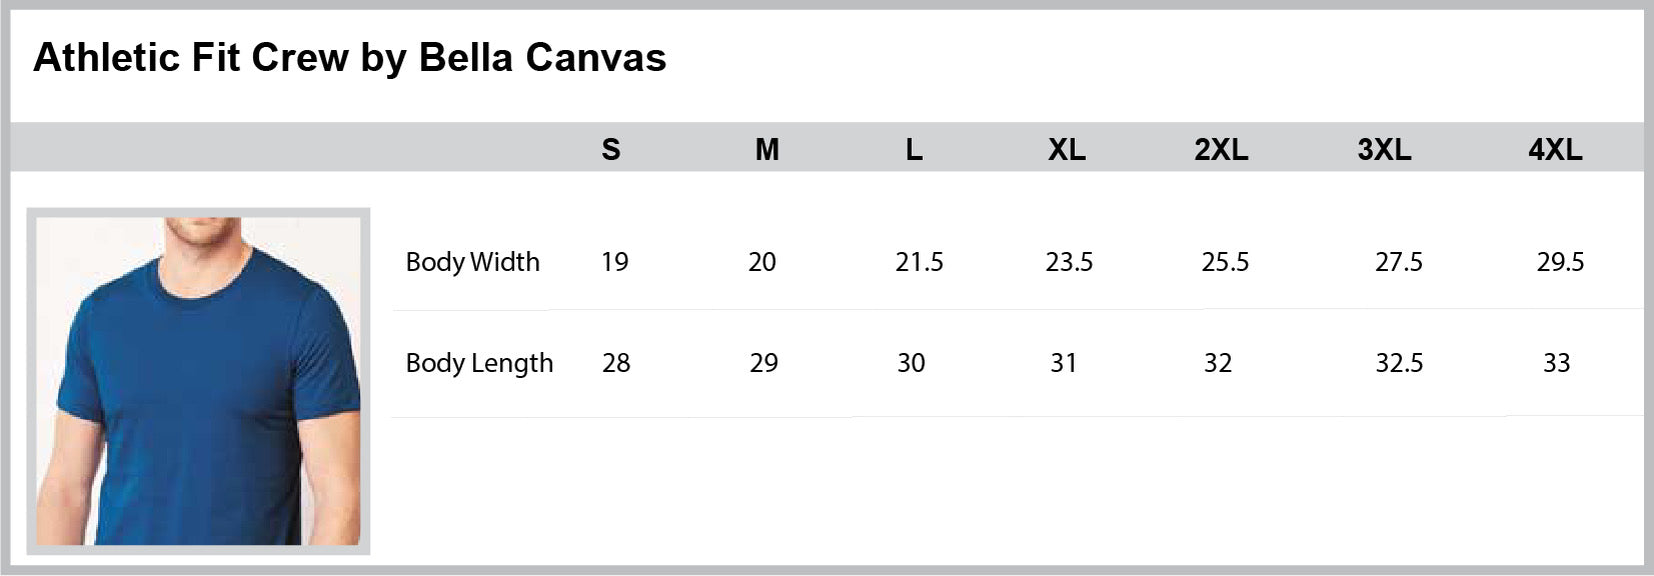Click the Body Length row label
The height and width of the screenshot is (576, 1654).
coord(479,363)
